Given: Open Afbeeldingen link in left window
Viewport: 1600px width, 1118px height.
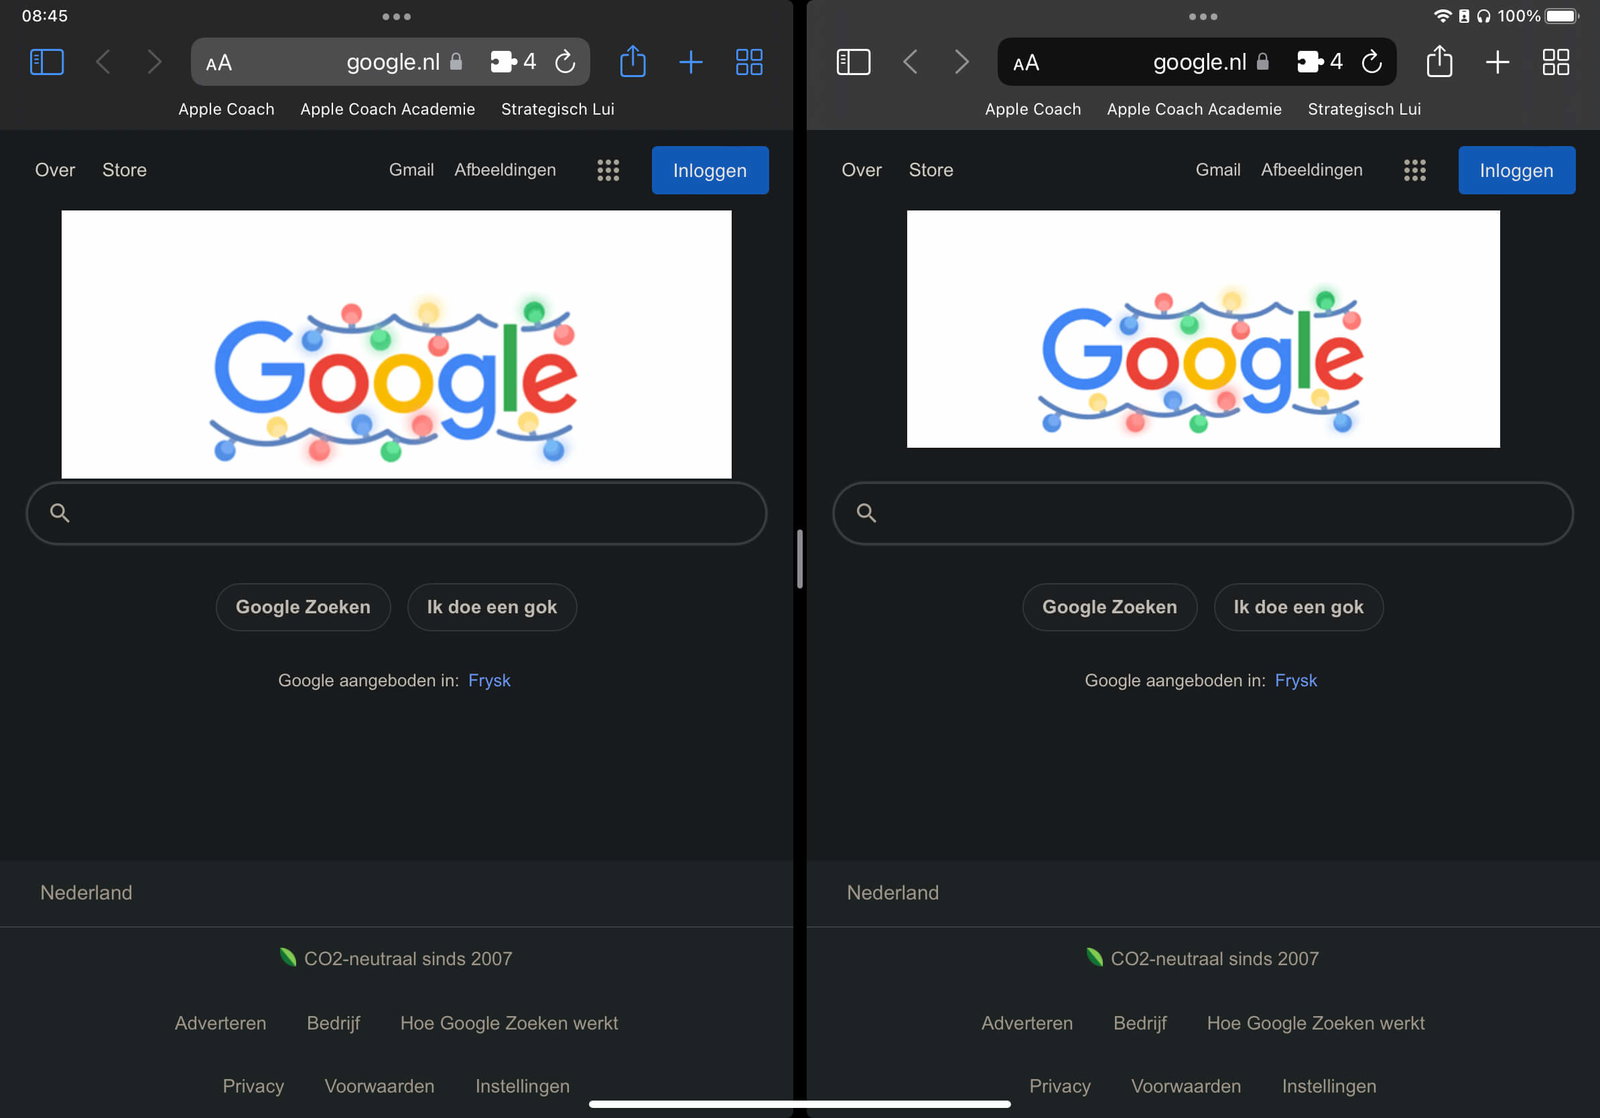Looking at the screenshot, I should click(505, 170).
